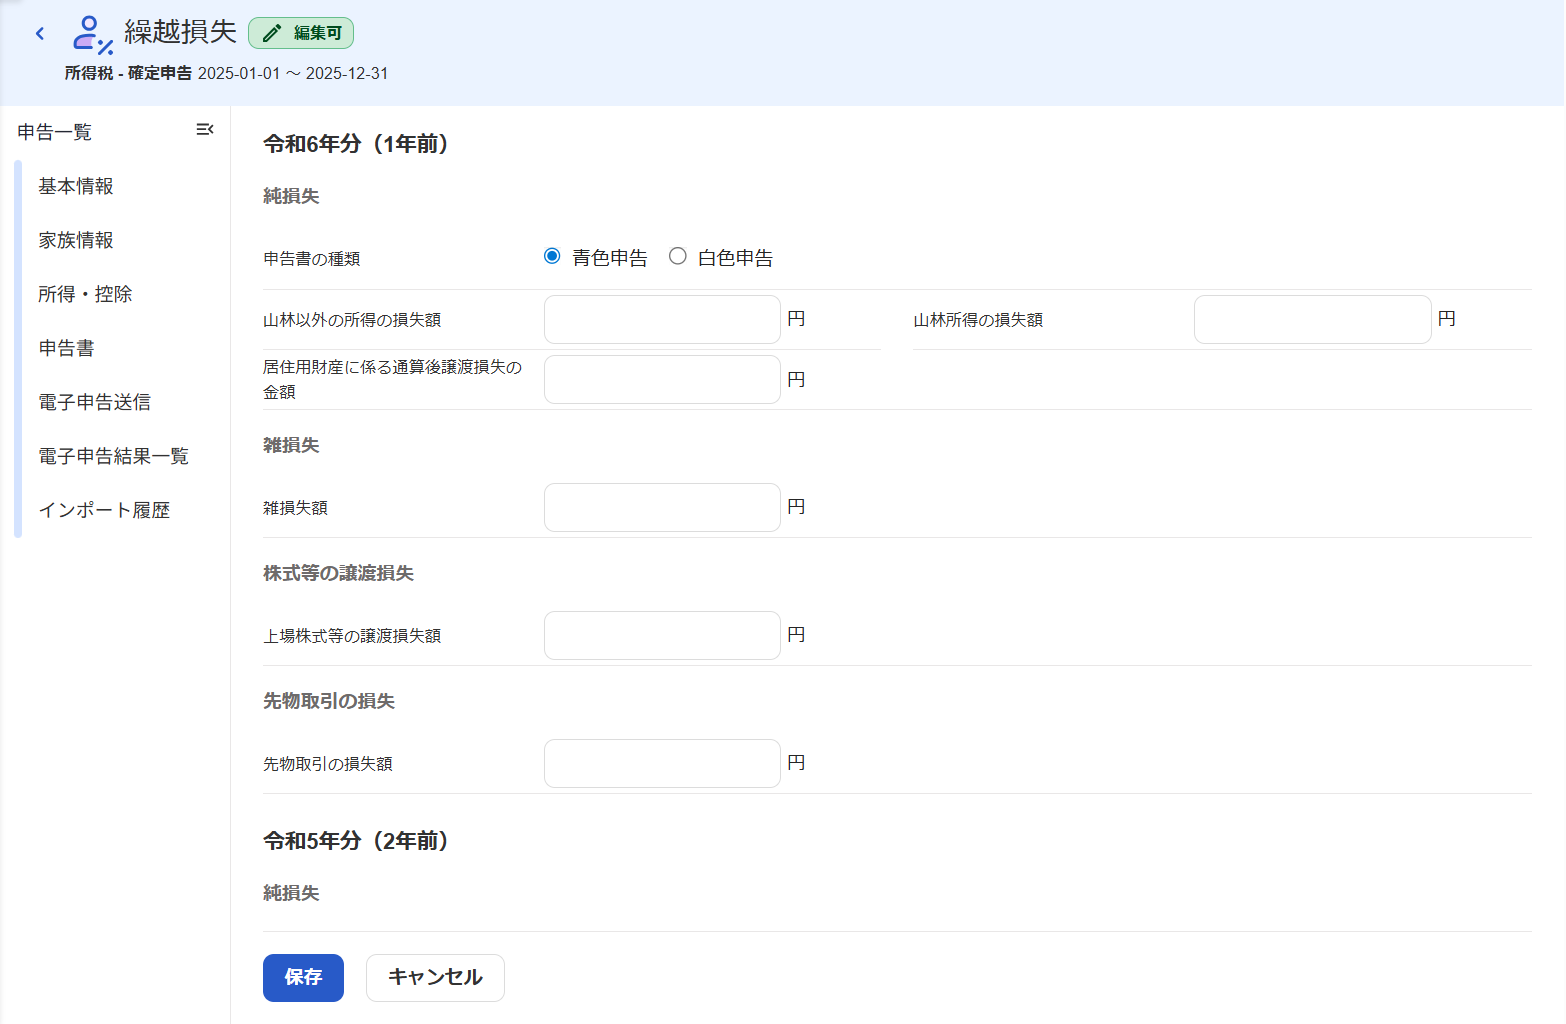
Task: Go back with the left chevron arrow
Action: (40, 34)
